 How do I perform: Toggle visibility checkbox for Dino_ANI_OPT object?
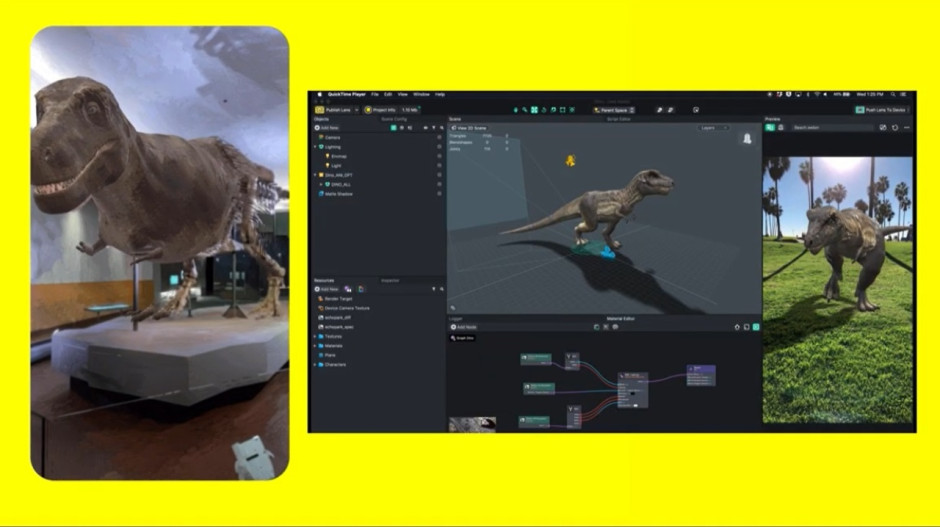(439, 175)
